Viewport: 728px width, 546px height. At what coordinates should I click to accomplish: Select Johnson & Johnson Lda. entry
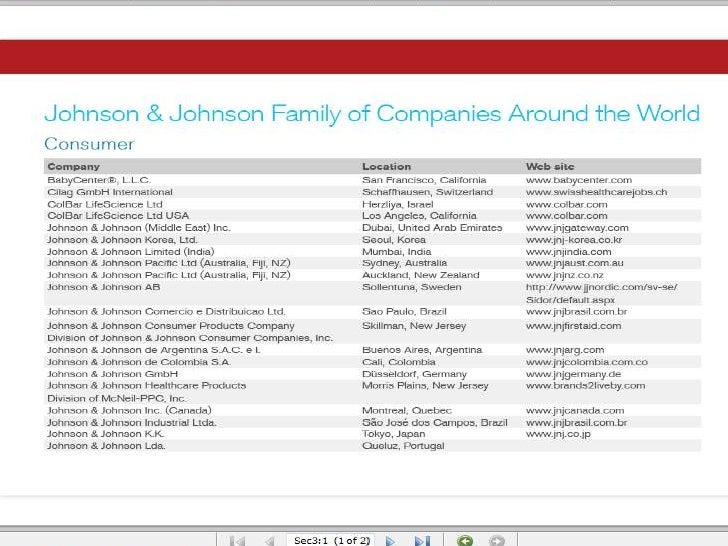[106, 446]
